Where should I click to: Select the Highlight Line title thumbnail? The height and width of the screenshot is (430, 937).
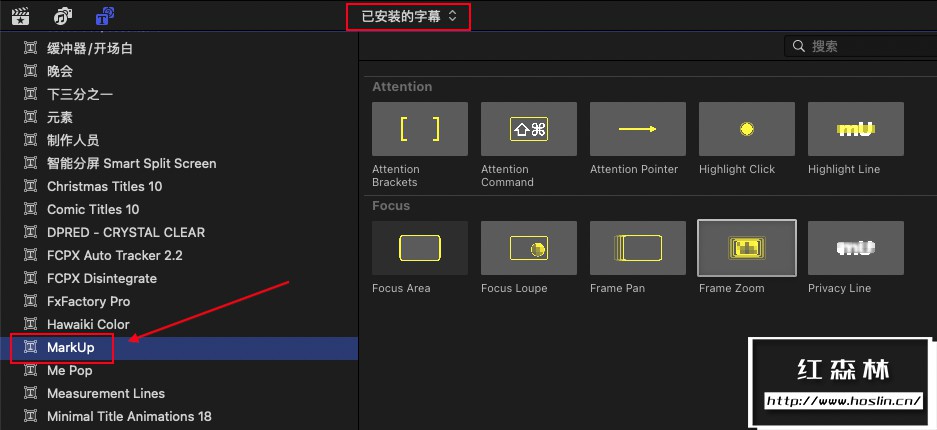(x=856, y=129)
